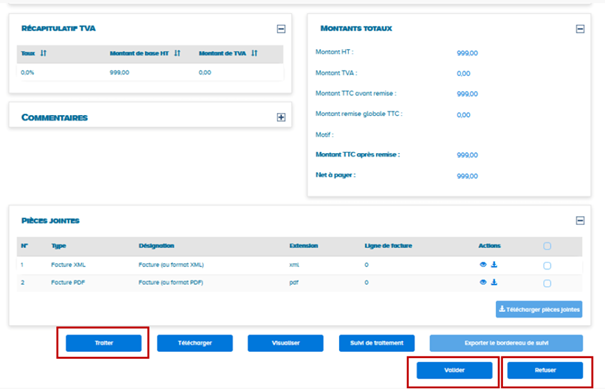605x389 pixels.
Task: Select the Facture (au format PDF) designation
Action: [171, 282]
